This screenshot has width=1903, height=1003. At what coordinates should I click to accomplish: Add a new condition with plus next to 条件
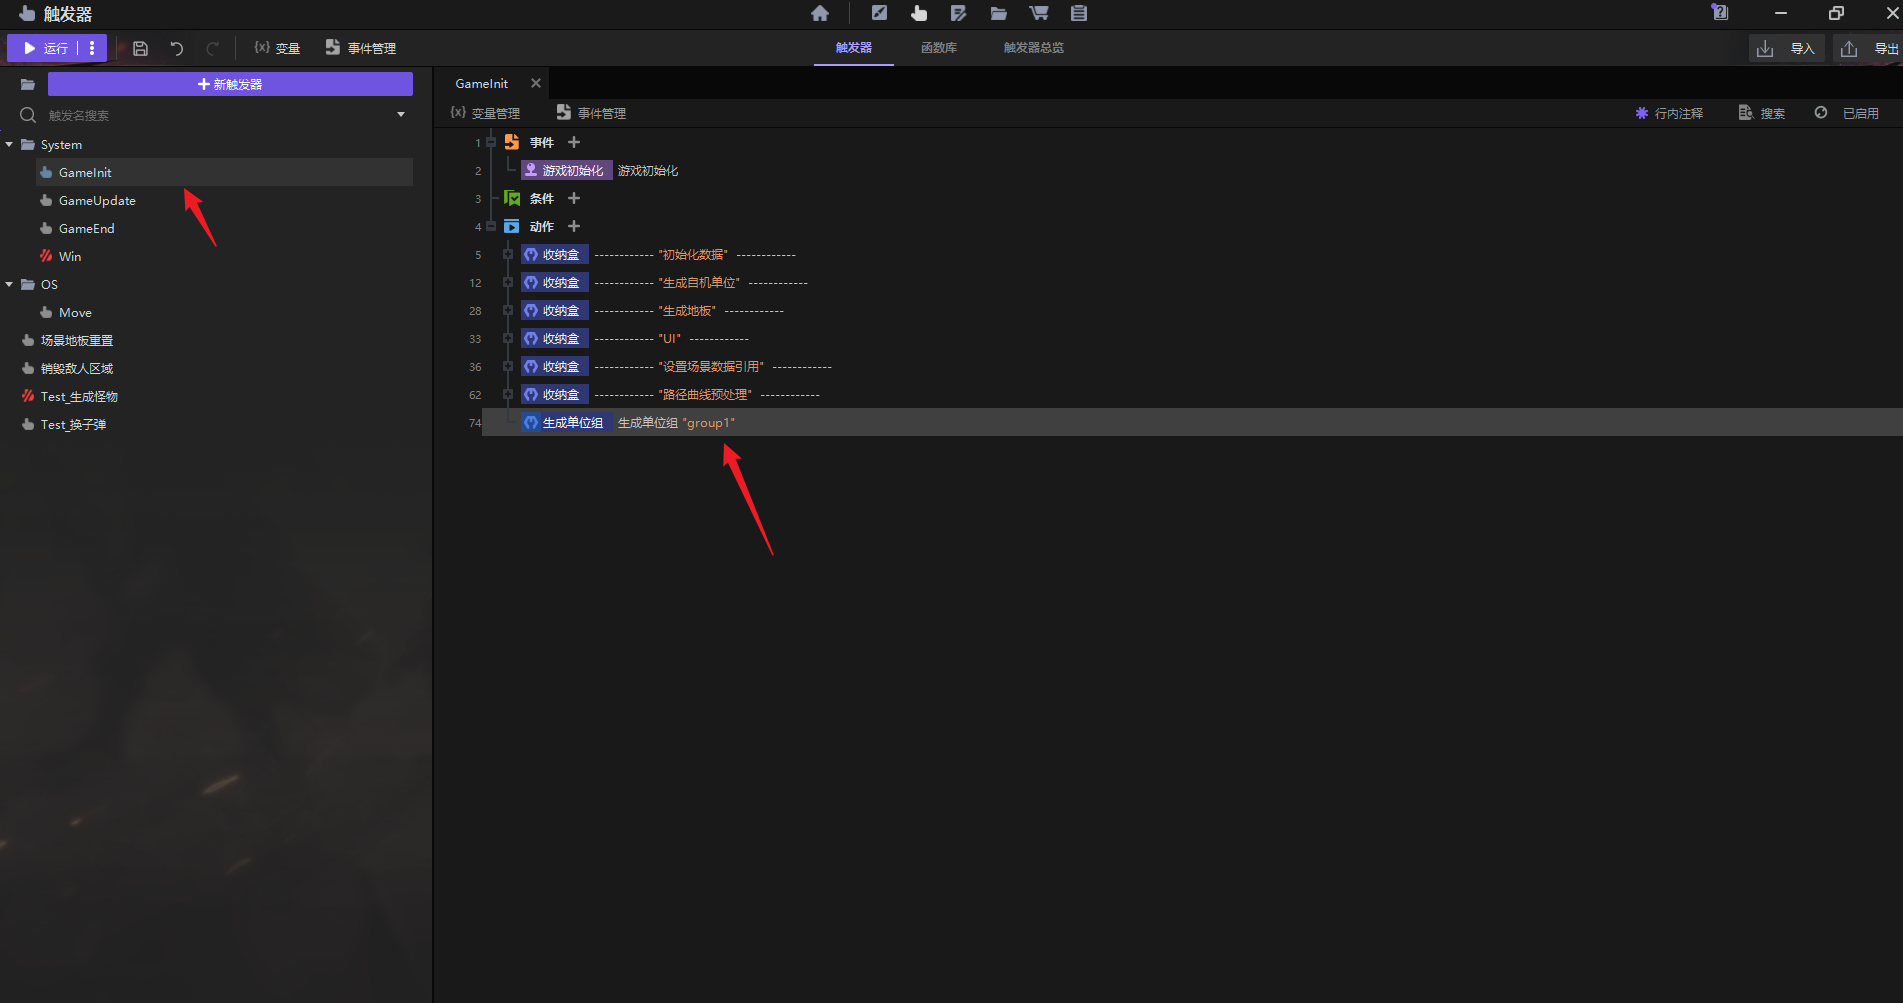tap(574, 198)
